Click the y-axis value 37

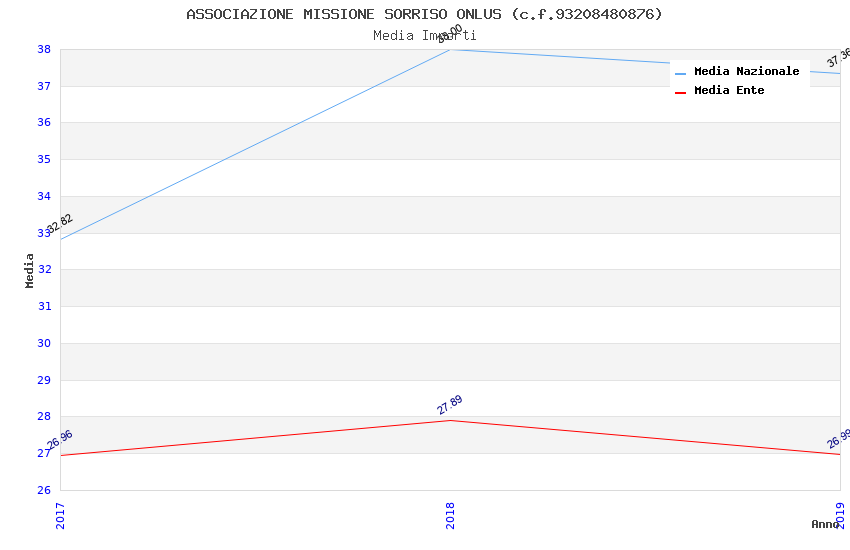click(44, 86)
